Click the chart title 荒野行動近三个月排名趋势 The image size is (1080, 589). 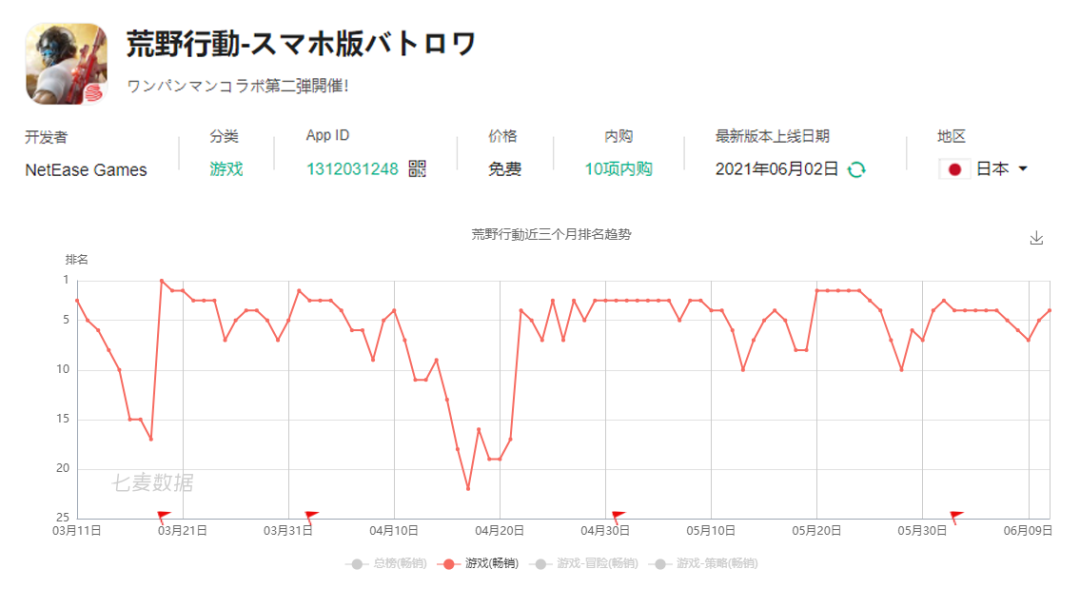pyautogui.click(x=551, y=234)
